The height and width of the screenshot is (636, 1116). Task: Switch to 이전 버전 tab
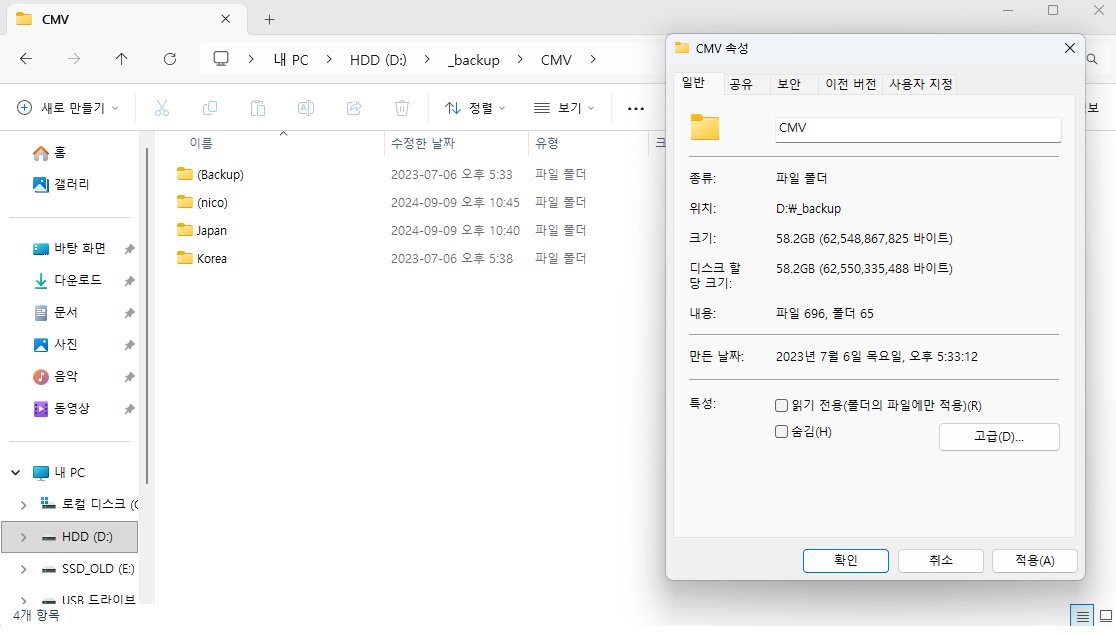pyautogui.click(x=851, y=84)
